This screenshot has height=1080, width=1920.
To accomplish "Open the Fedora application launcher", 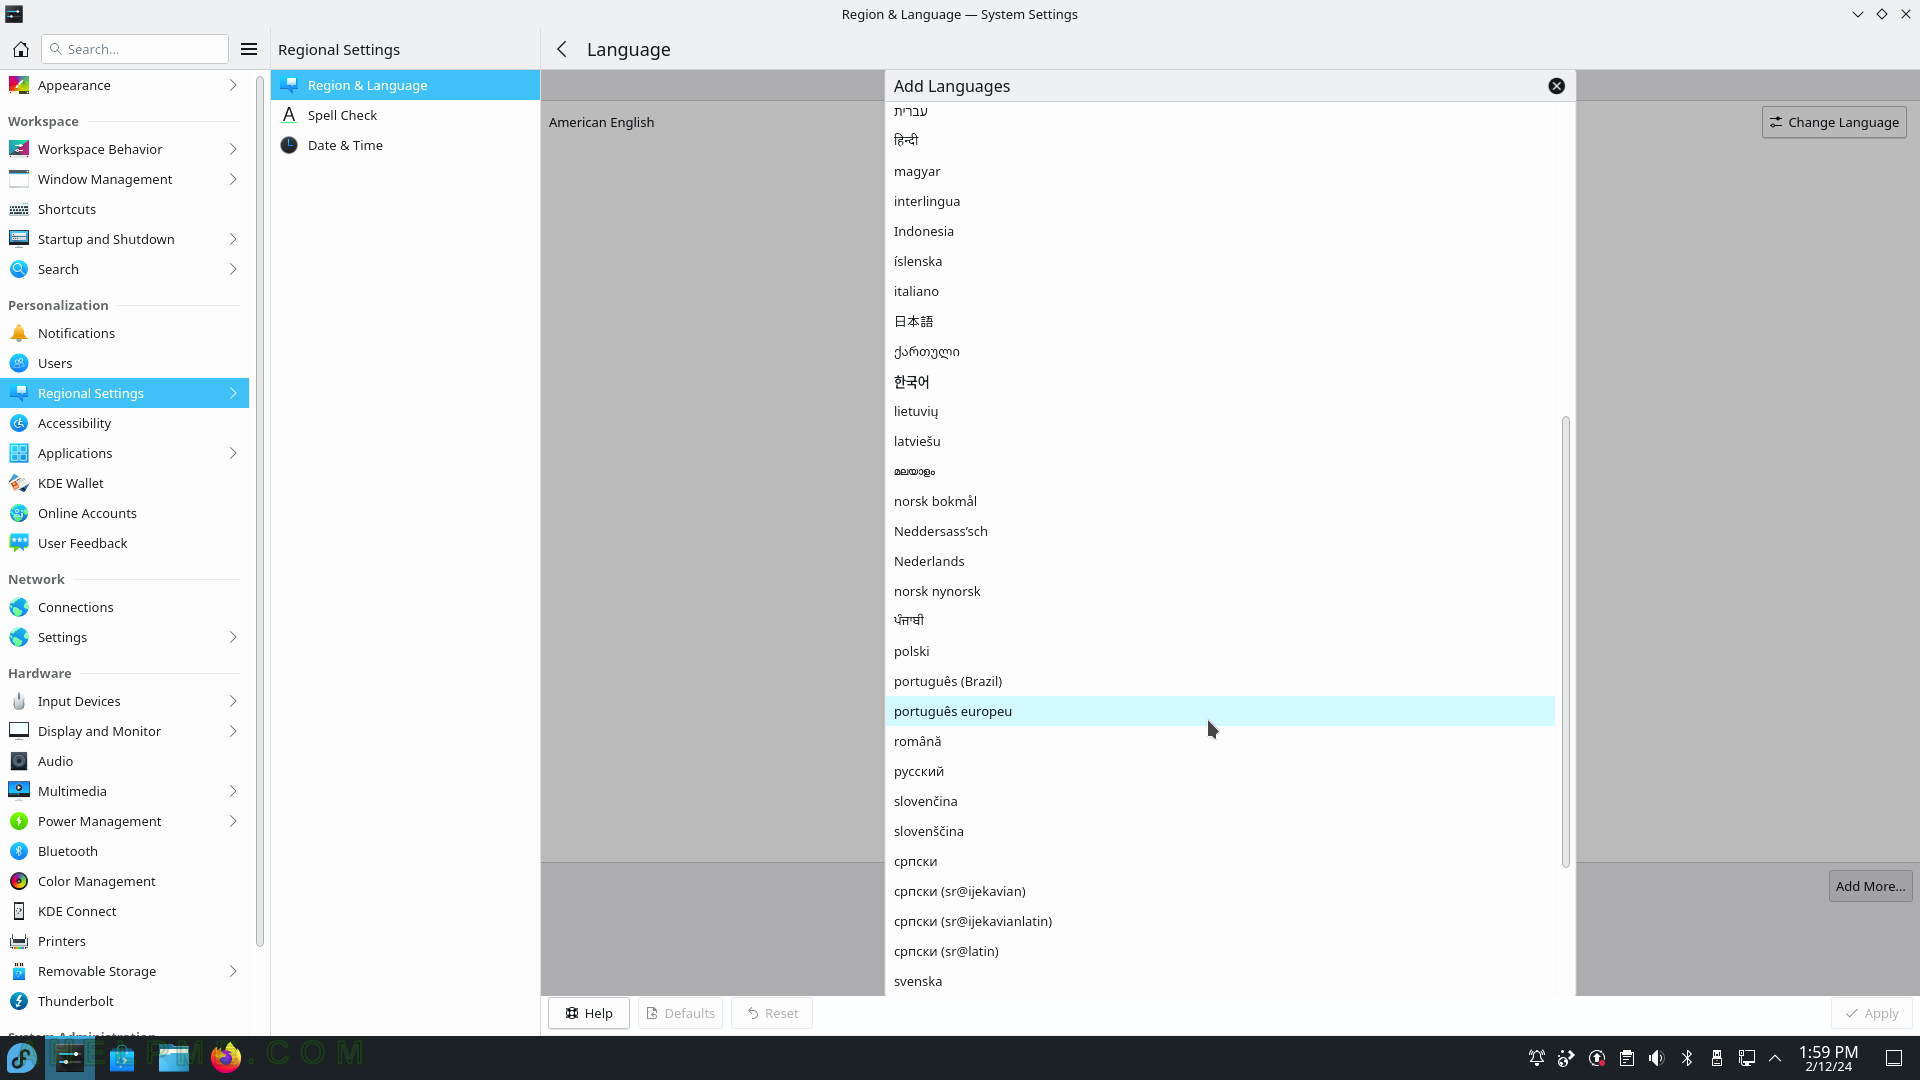I will [x=22, y=1057].
